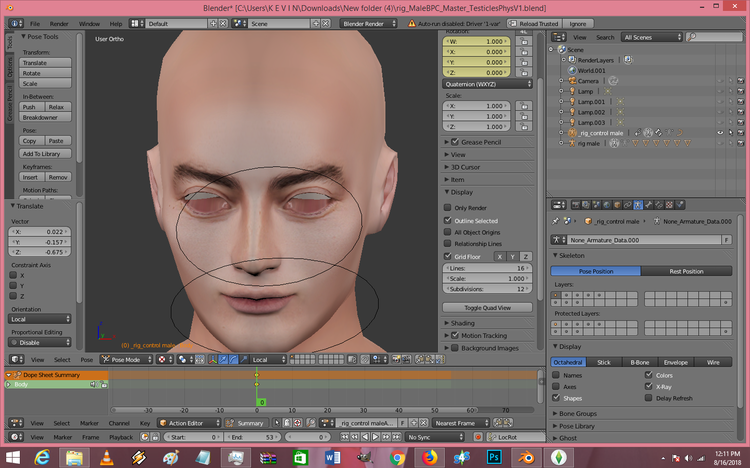This screenshot has height=468, width=750.
Task: Enable the Only Render checkbox
Action: 448,208
